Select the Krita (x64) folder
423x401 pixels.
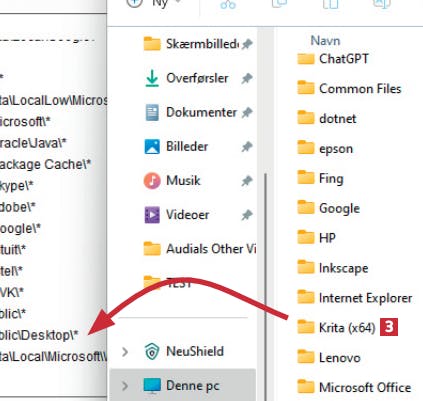pyautogui.click(x=336, y=328)
